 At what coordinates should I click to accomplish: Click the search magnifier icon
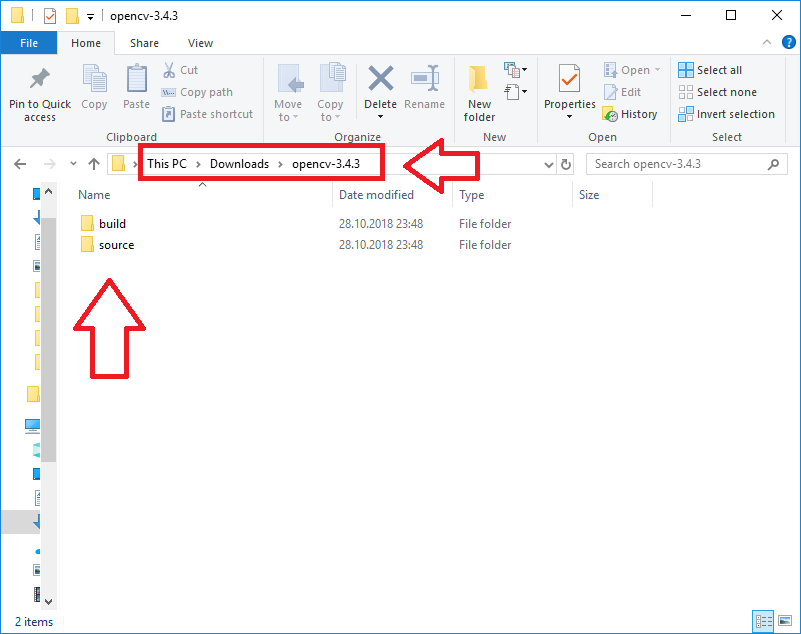[773, 164]
